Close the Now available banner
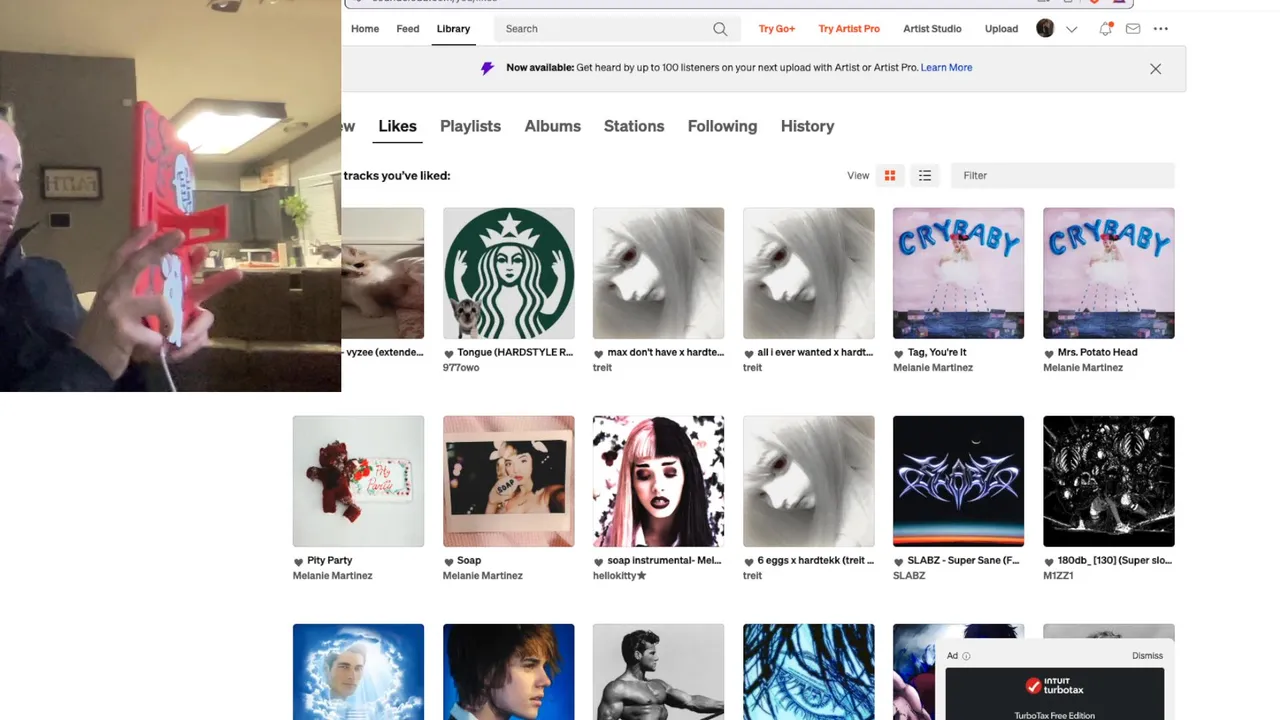Image resolution: width=1280 pixels, height=720 pixels. tap(1156, 69)
